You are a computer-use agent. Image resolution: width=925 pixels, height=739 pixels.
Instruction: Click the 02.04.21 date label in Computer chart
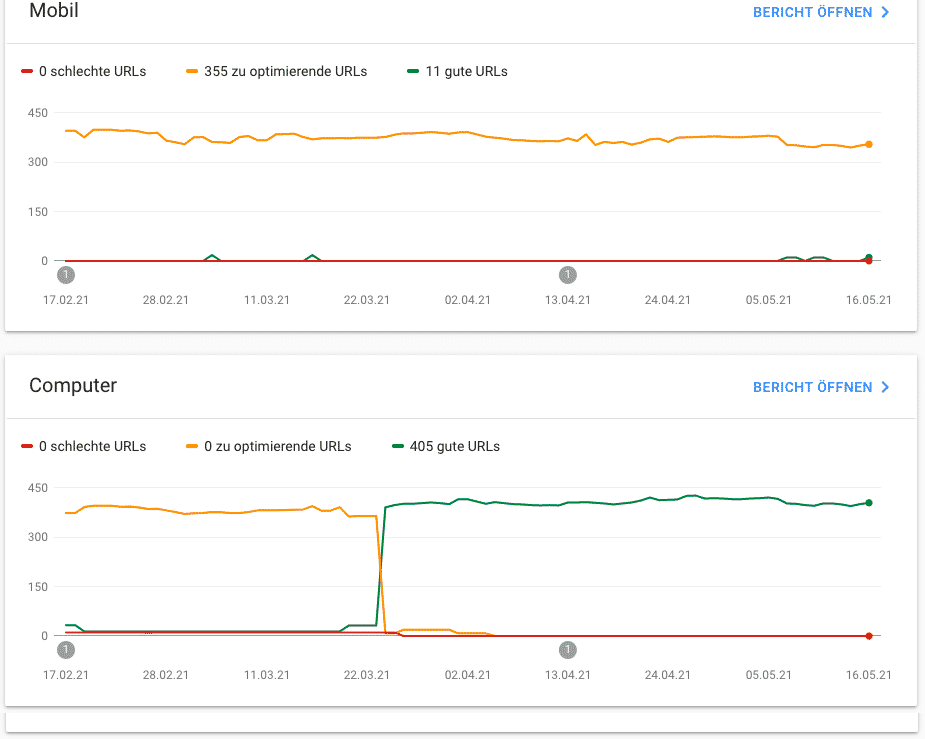tap(468, 675)
